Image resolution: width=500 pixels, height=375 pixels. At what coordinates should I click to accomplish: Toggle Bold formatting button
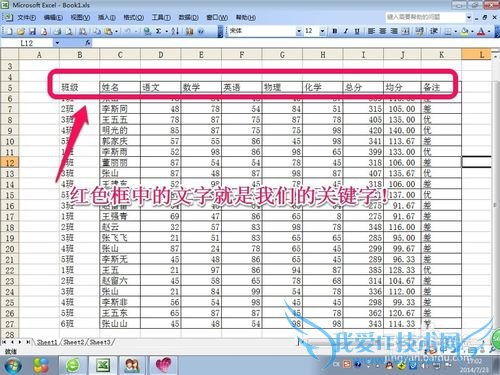coord(335,31)
